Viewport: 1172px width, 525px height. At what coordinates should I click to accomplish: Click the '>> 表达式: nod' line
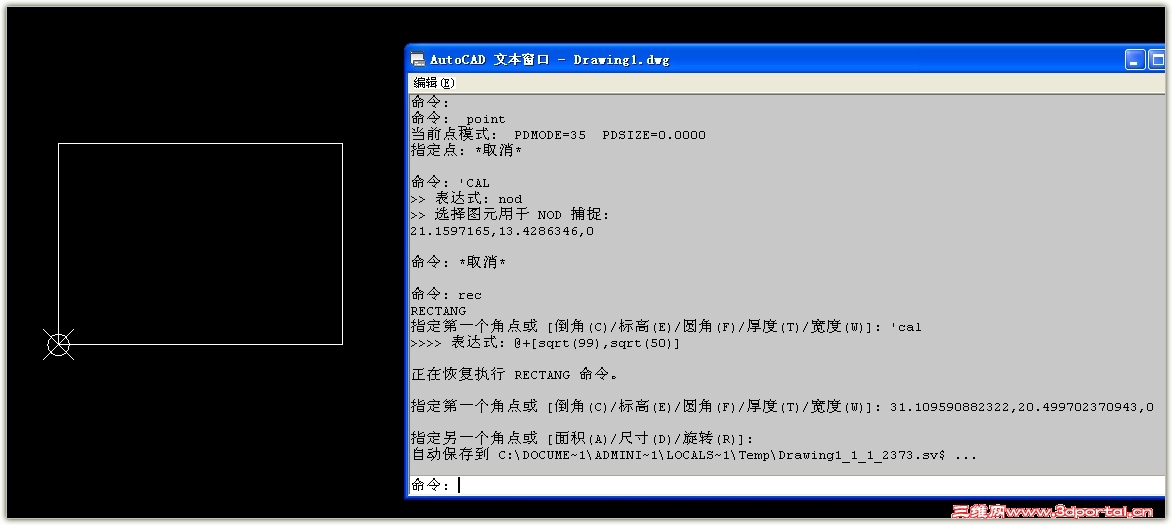pyautogui.click(x=466, y=199)
